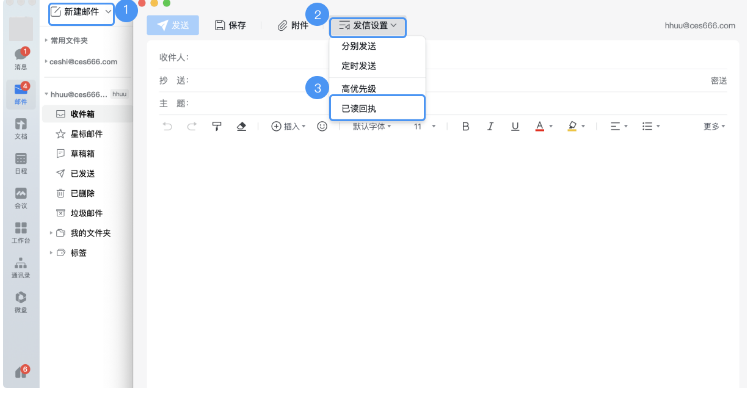Open the Messages (消息) sidebar icon
747x397 pixels.
coord(21,59)
